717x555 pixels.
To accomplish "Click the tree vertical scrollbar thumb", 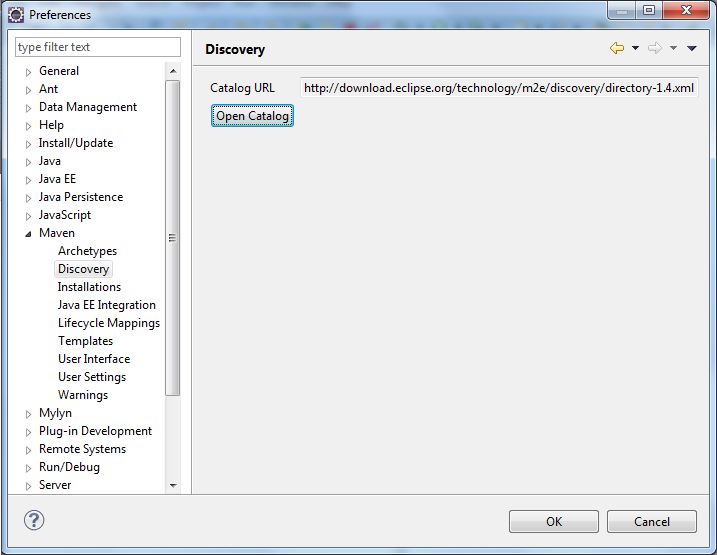I will click(x=173, y=238).
